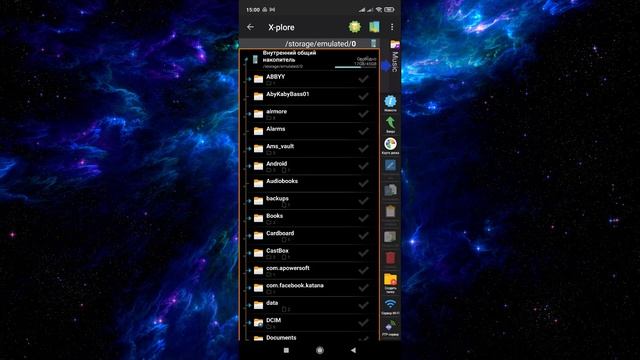Tap the internal storage phone icon
The image size is (640, 360).
tap(255, 60)
